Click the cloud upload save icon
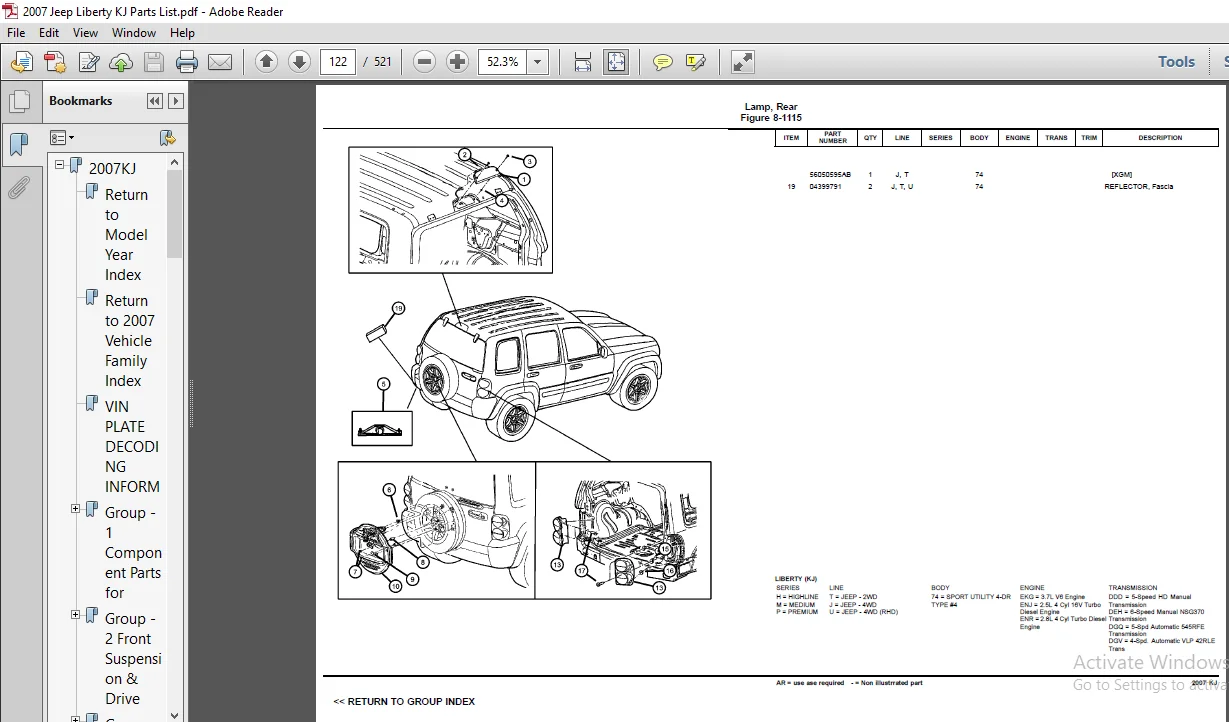Viewport: 1229px width, 722px height. click(x=121, y=62)
